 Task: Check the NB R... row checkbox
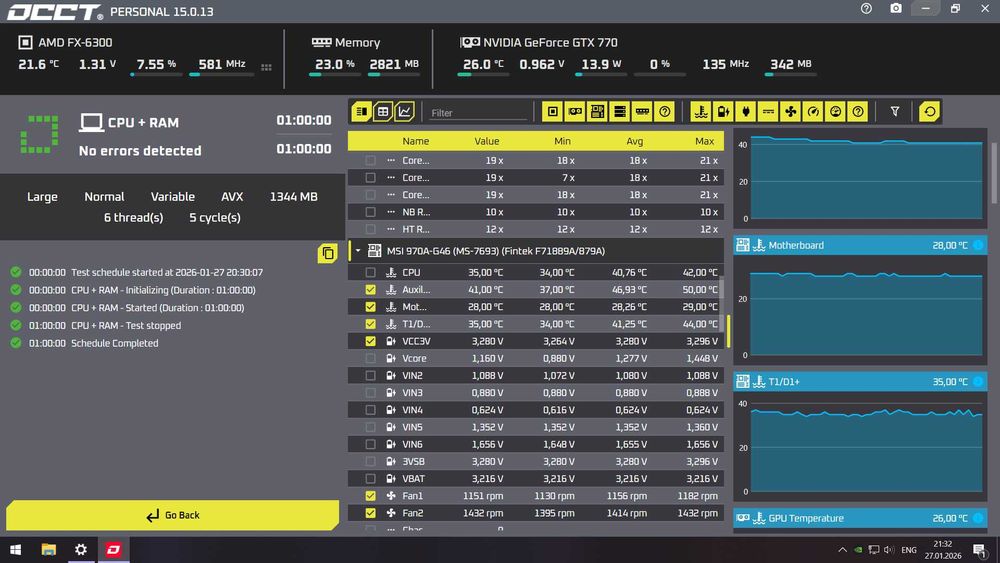[370, 212]
